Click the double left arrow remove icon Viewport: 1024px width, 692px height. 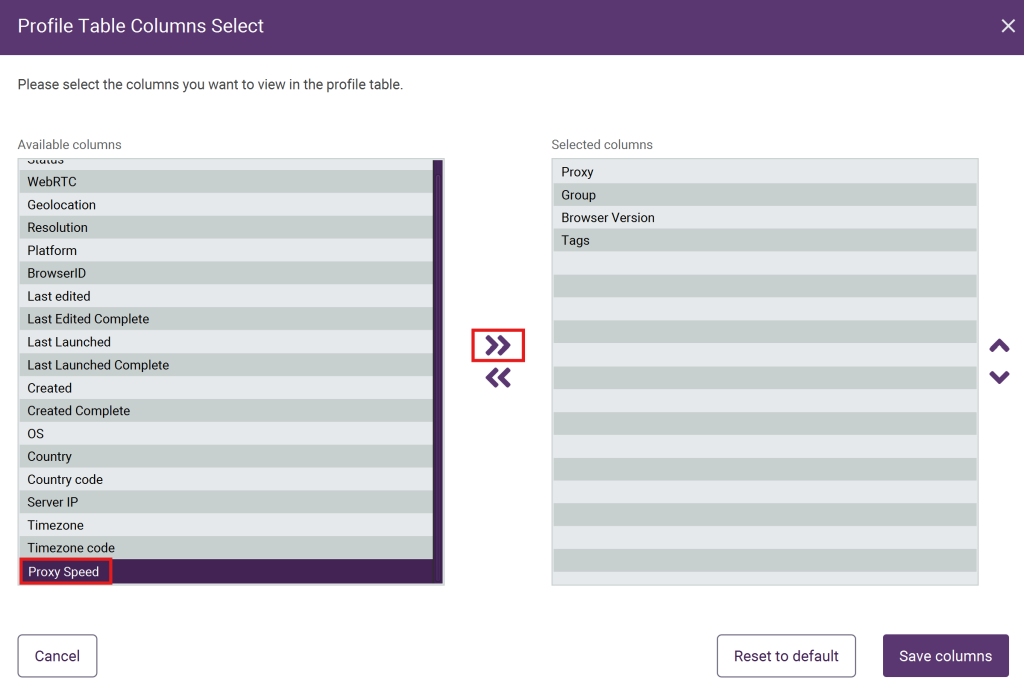(x=498, y=377)
